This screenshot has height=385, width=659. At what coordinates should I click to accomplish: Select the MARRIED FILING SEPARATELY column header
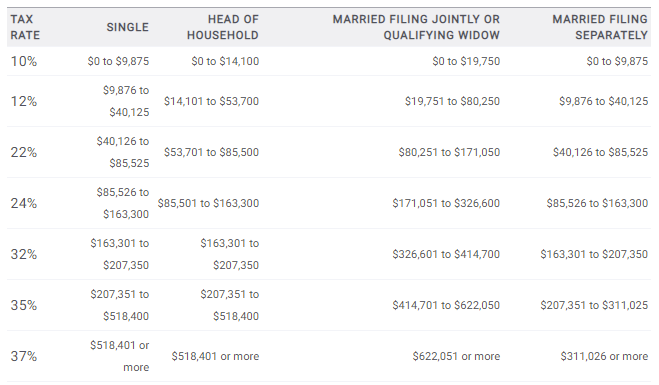[x=600, y=27]
